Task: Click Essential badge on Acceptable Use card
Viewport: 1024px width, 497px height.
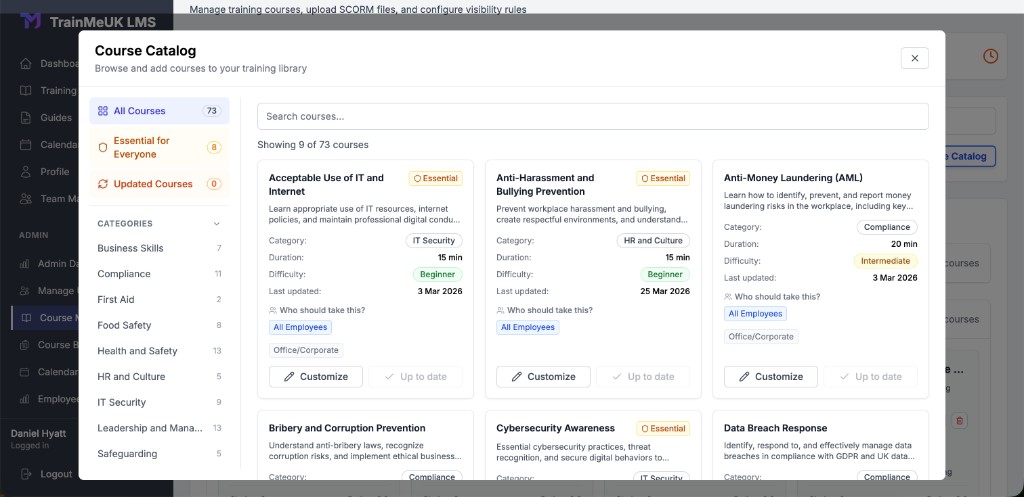Action: pos(436,178)
